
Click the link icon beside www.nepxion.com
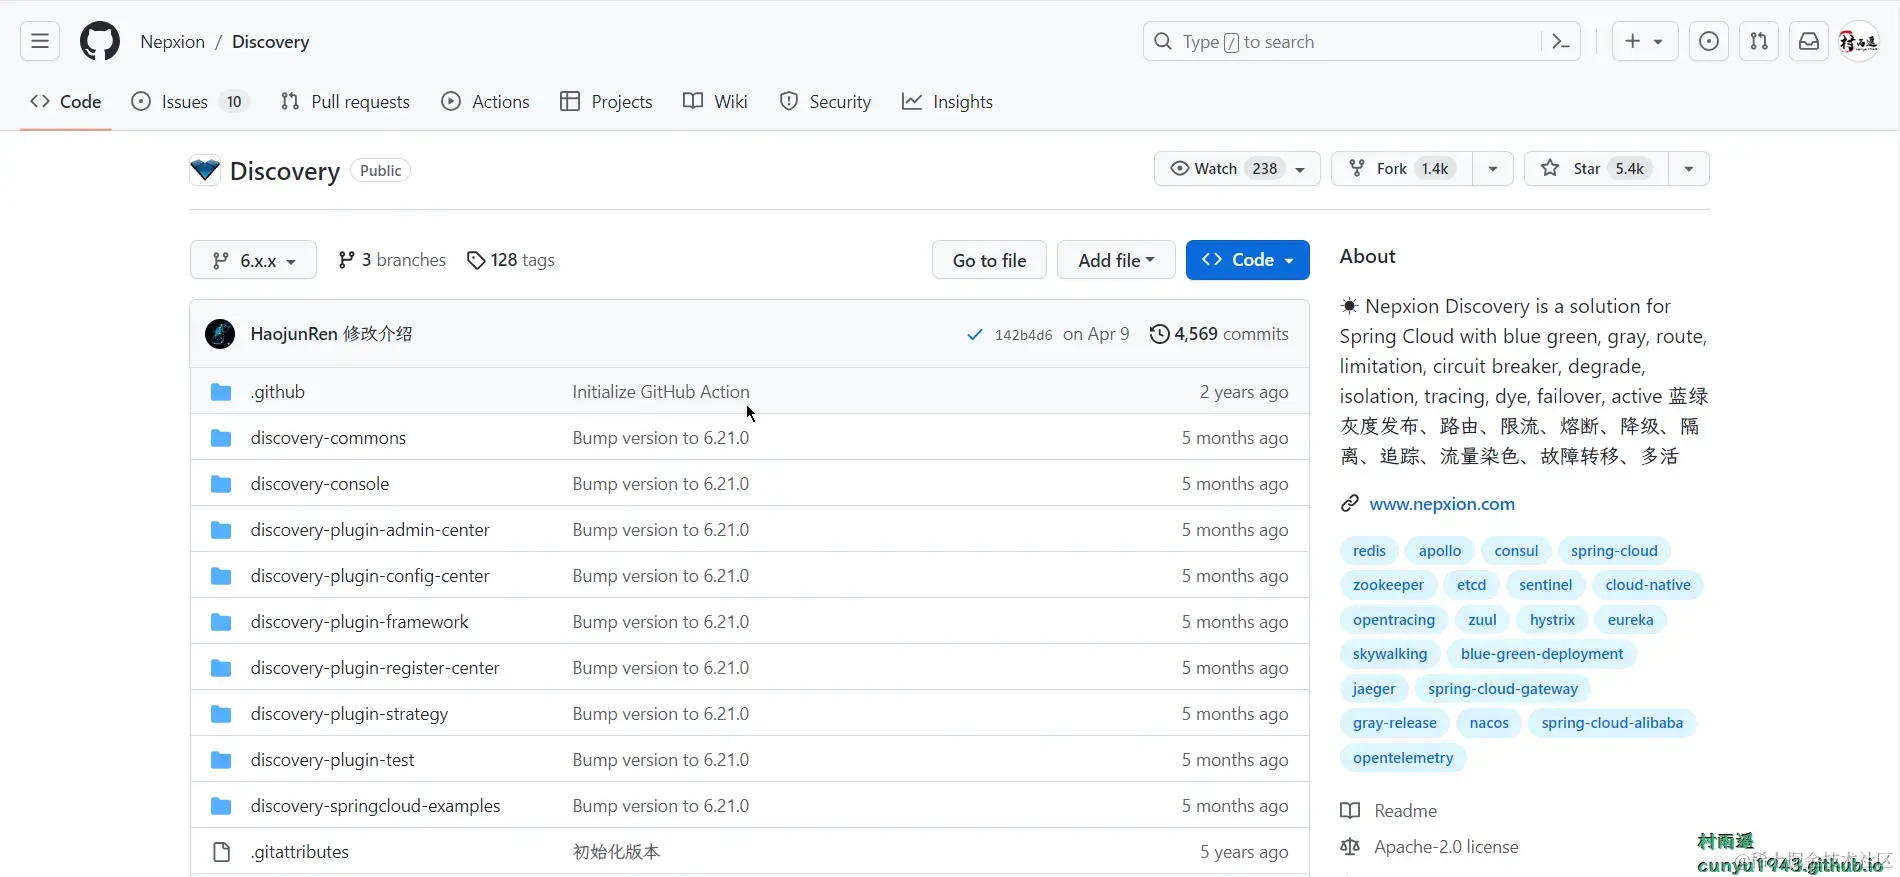[1350, 504]
